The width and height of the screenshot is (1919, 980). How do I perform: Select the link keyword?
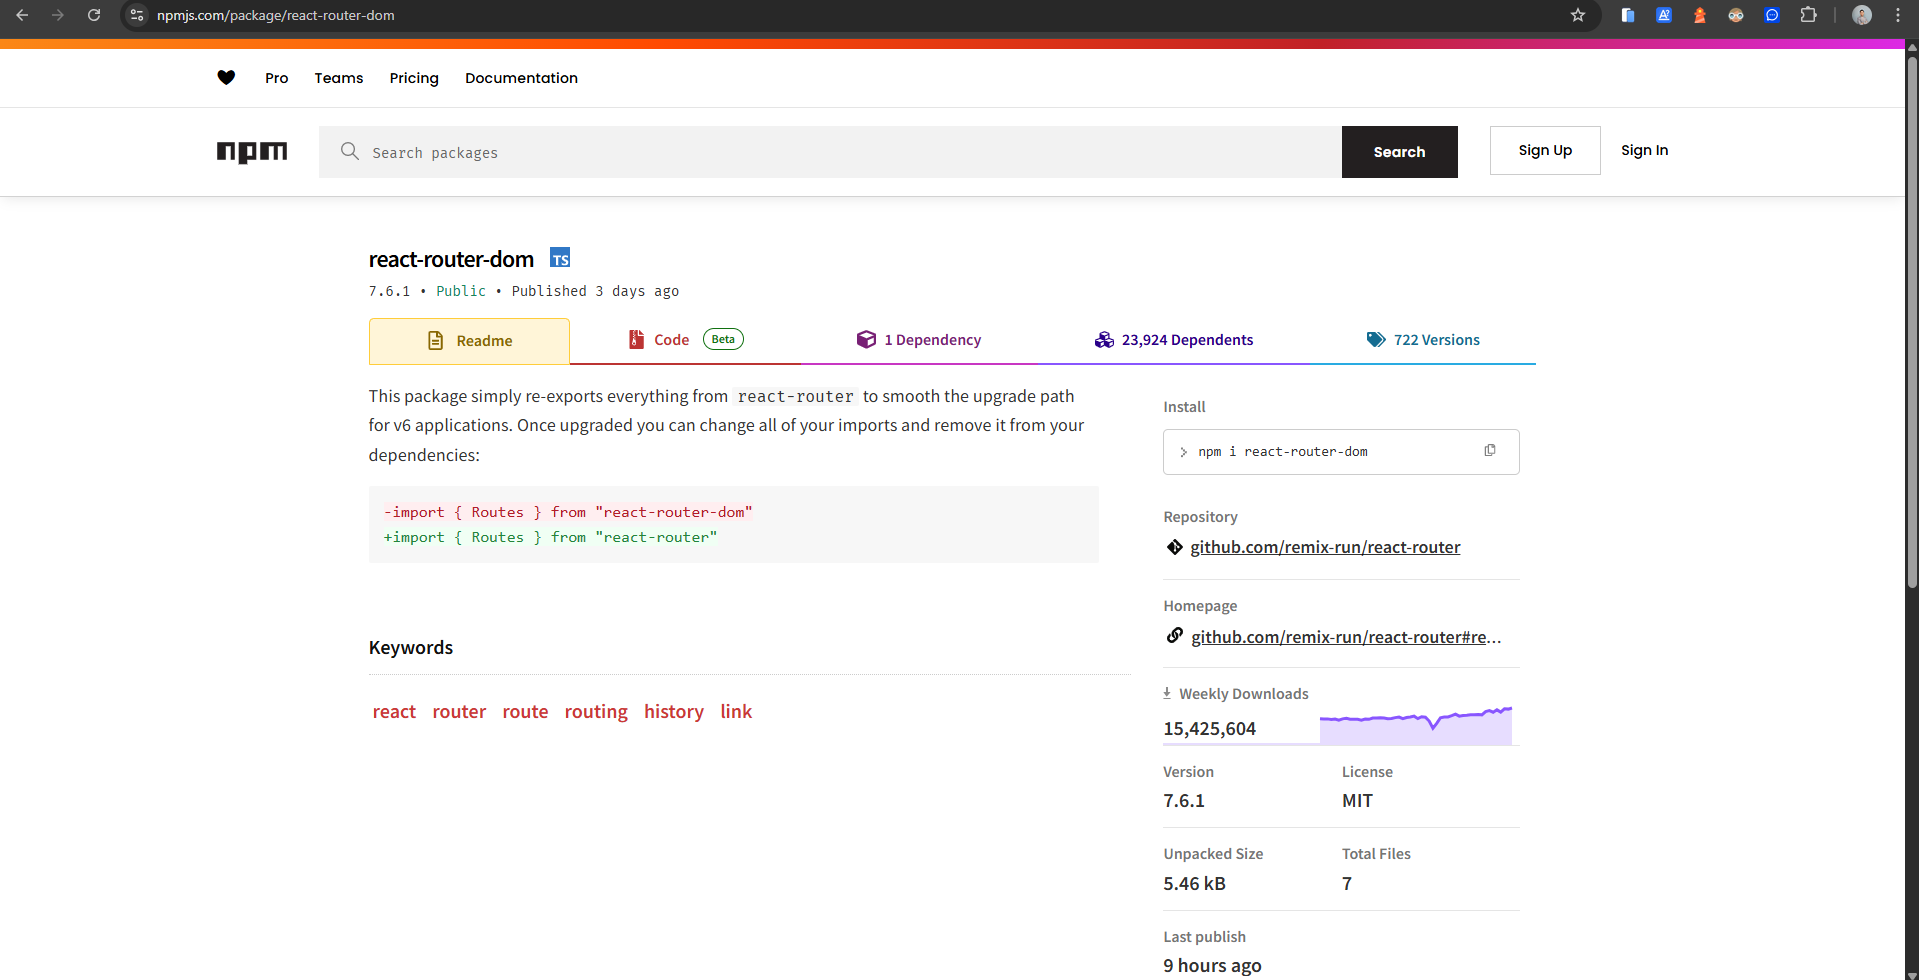coord(736,712)
